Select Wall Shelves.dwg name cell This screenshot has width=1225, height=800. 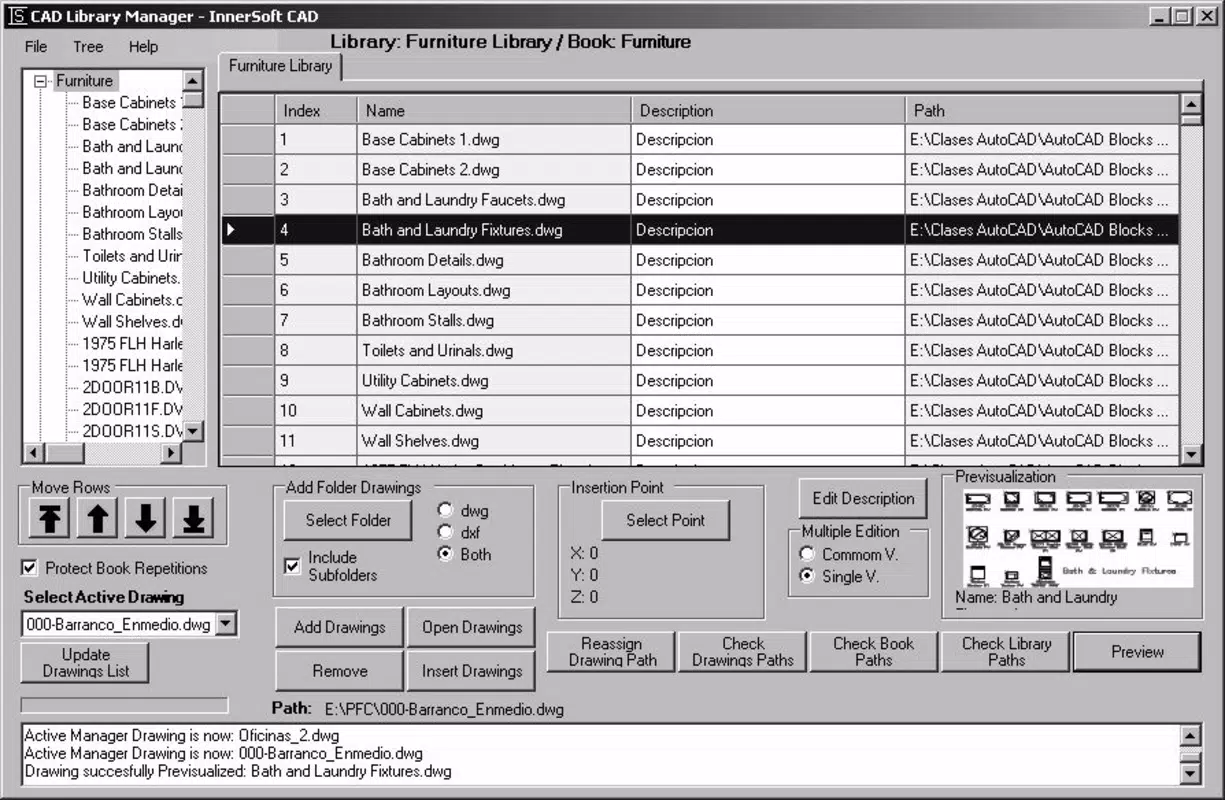[x=494, y=441]
